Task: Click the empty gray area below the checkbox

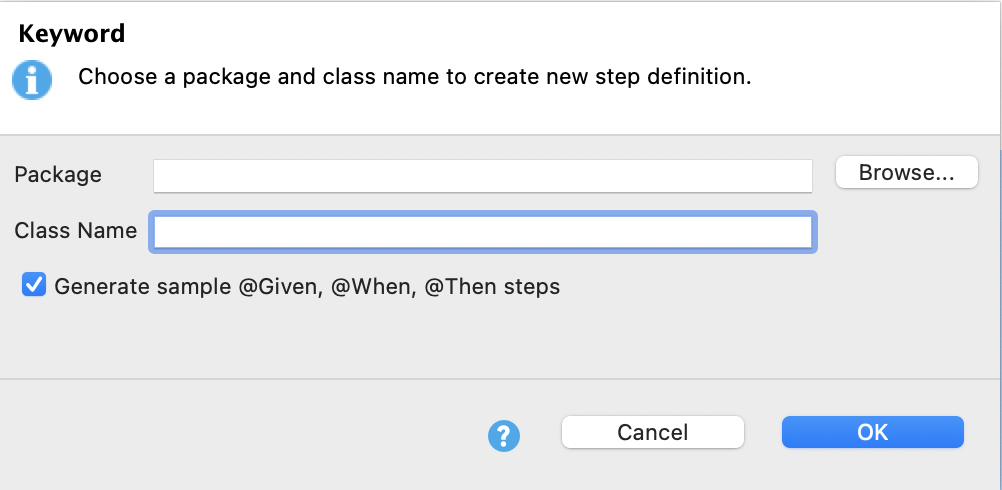Action: point(500,340)
